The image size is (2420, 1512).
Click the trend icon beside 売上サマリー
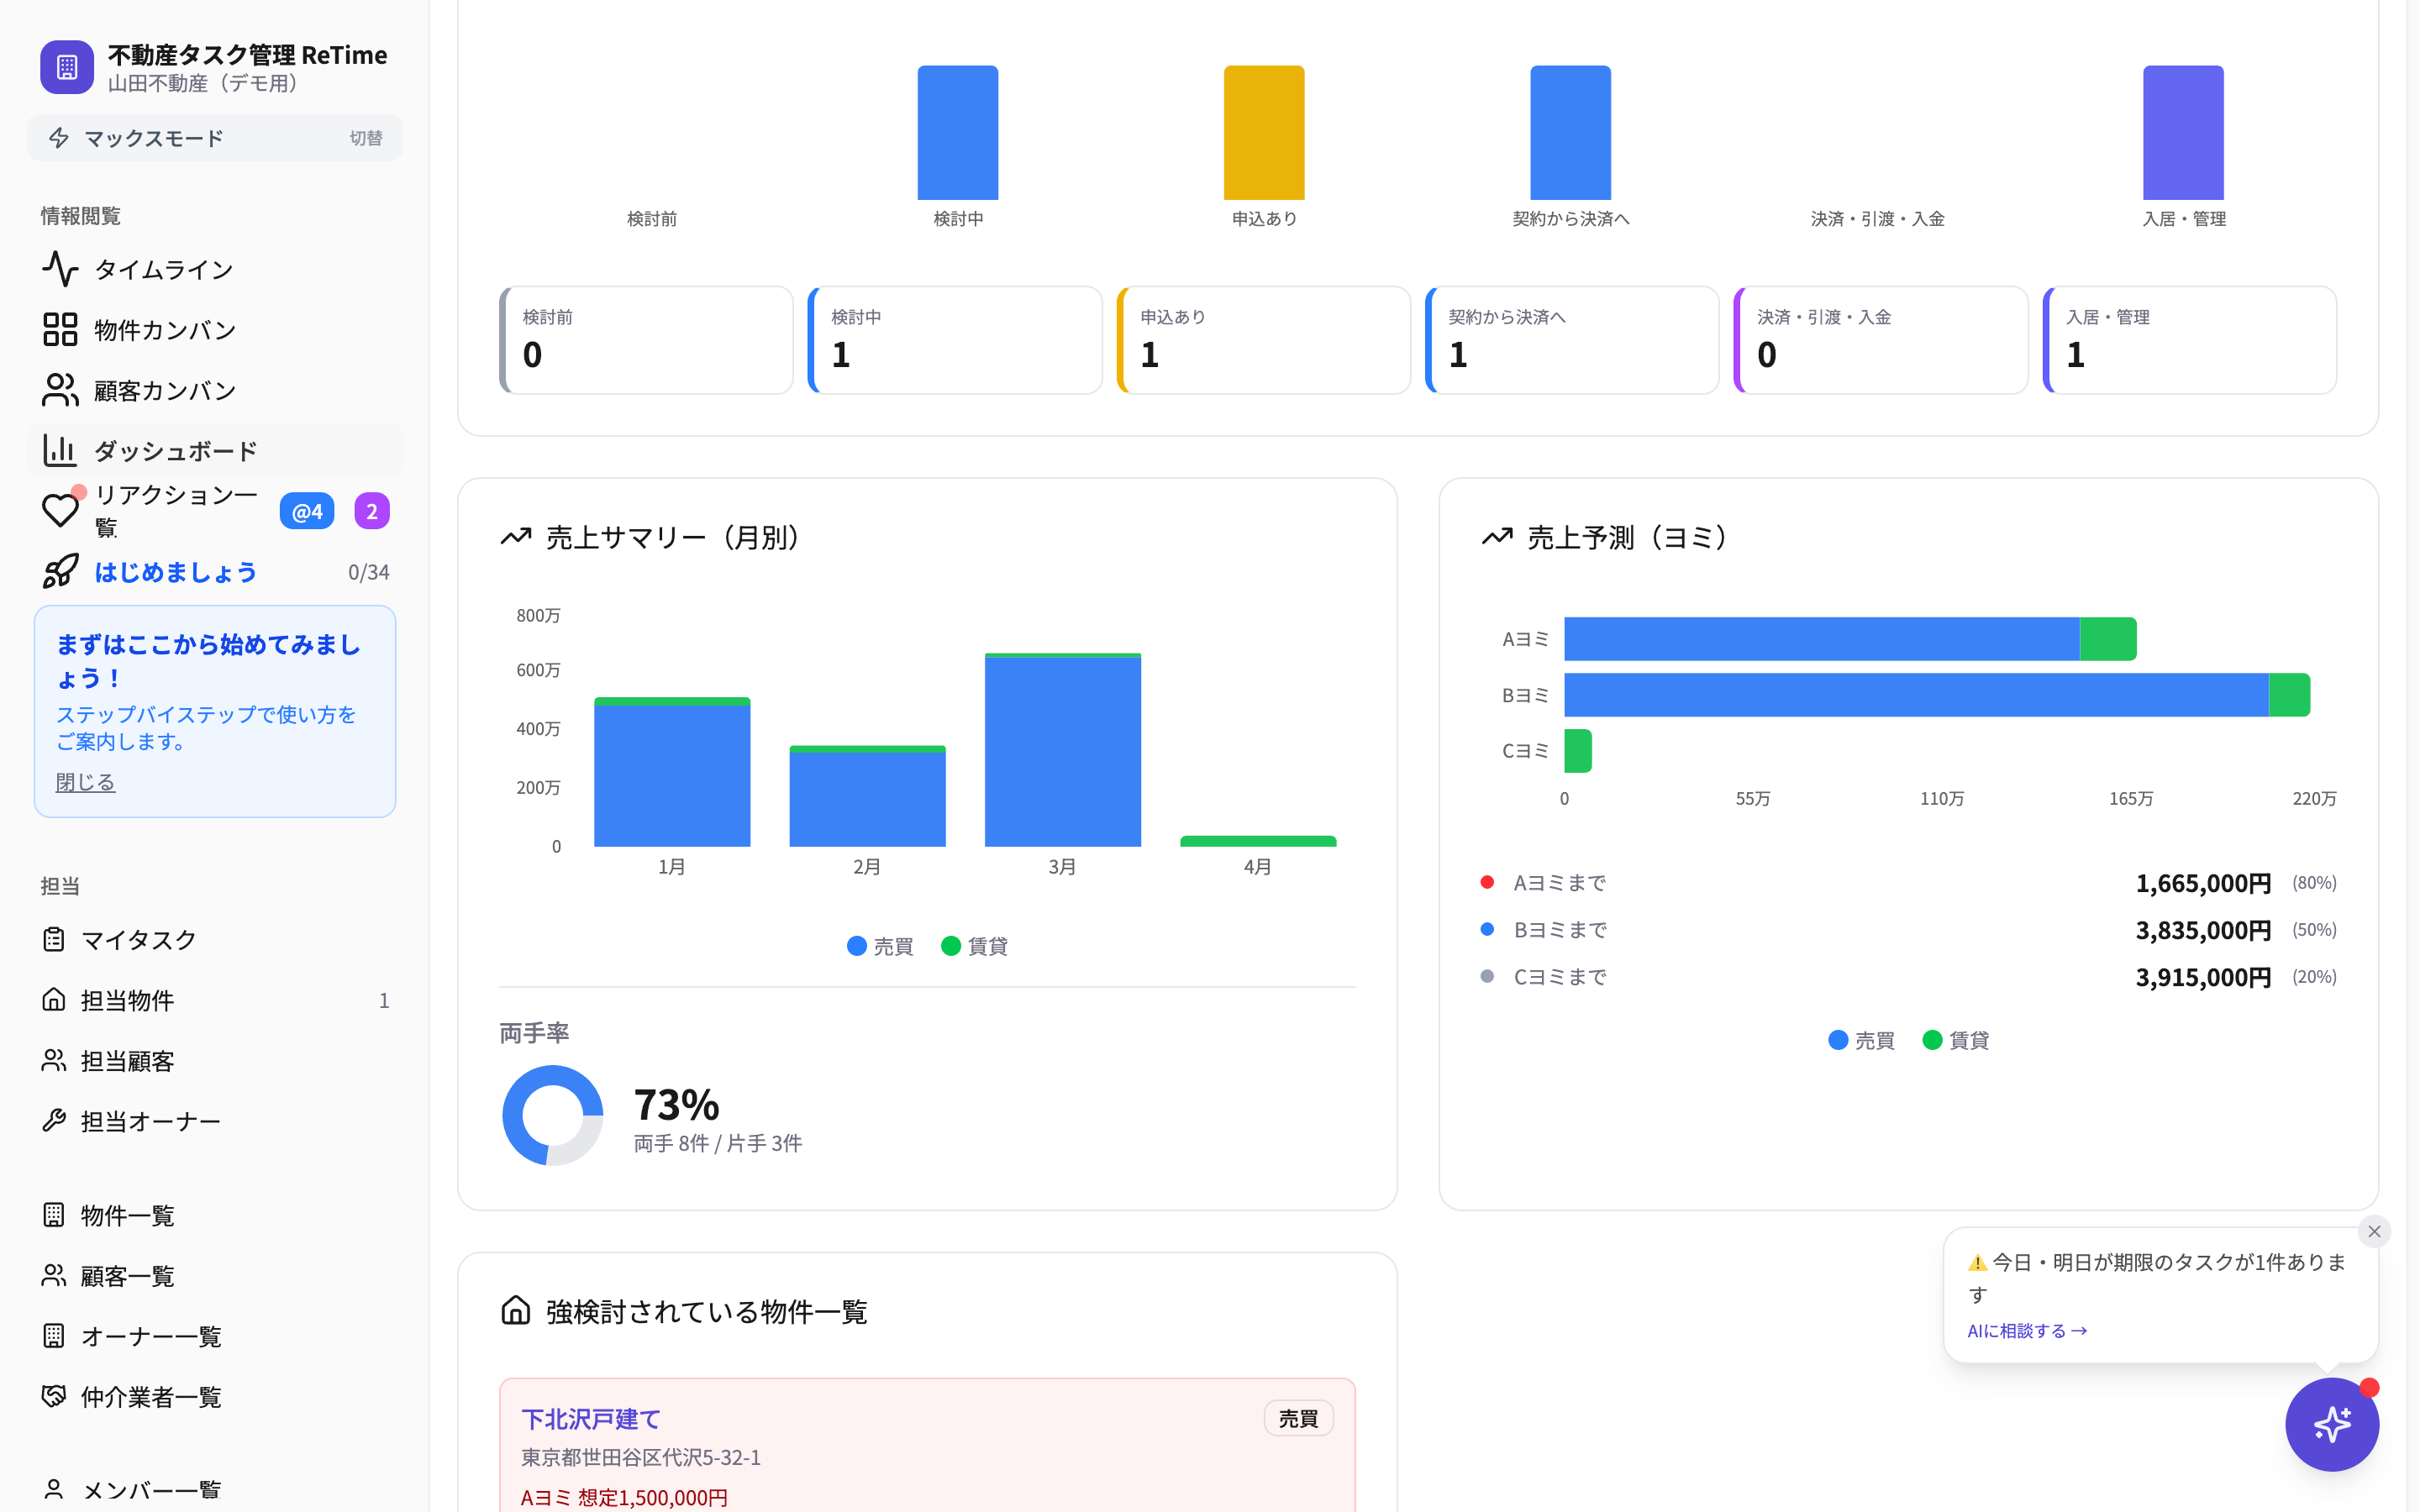[516, 537]
